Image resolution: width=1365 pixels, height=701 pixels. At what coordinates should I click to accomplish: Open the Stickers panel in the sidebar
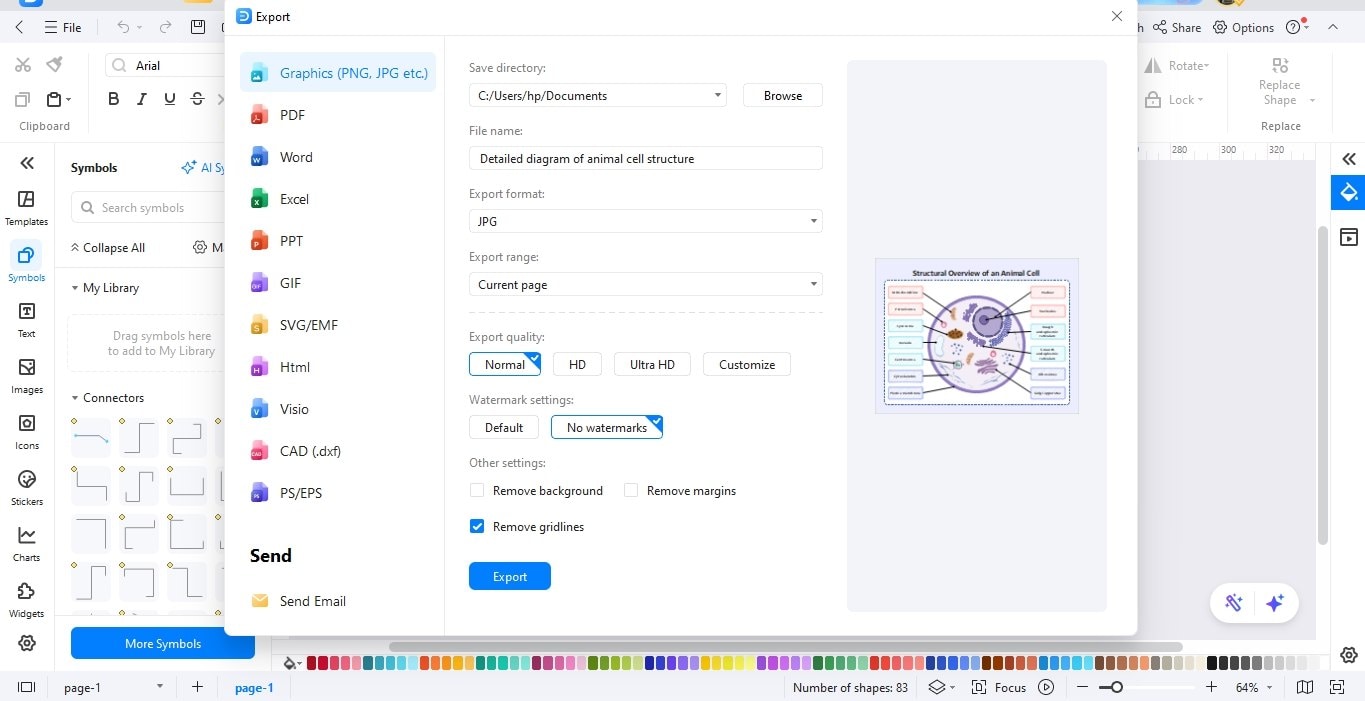click(x=26, y=487)
